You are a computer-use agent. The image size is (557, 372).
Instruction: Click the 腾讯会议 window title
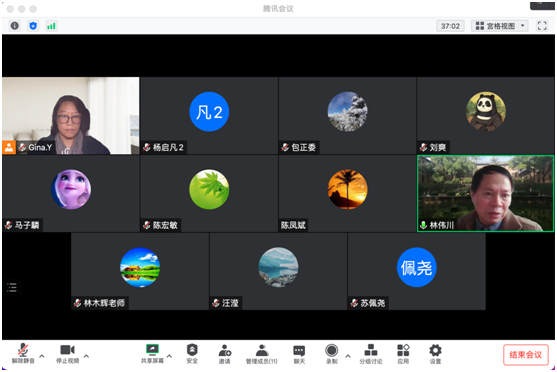(x=278, y=9)
